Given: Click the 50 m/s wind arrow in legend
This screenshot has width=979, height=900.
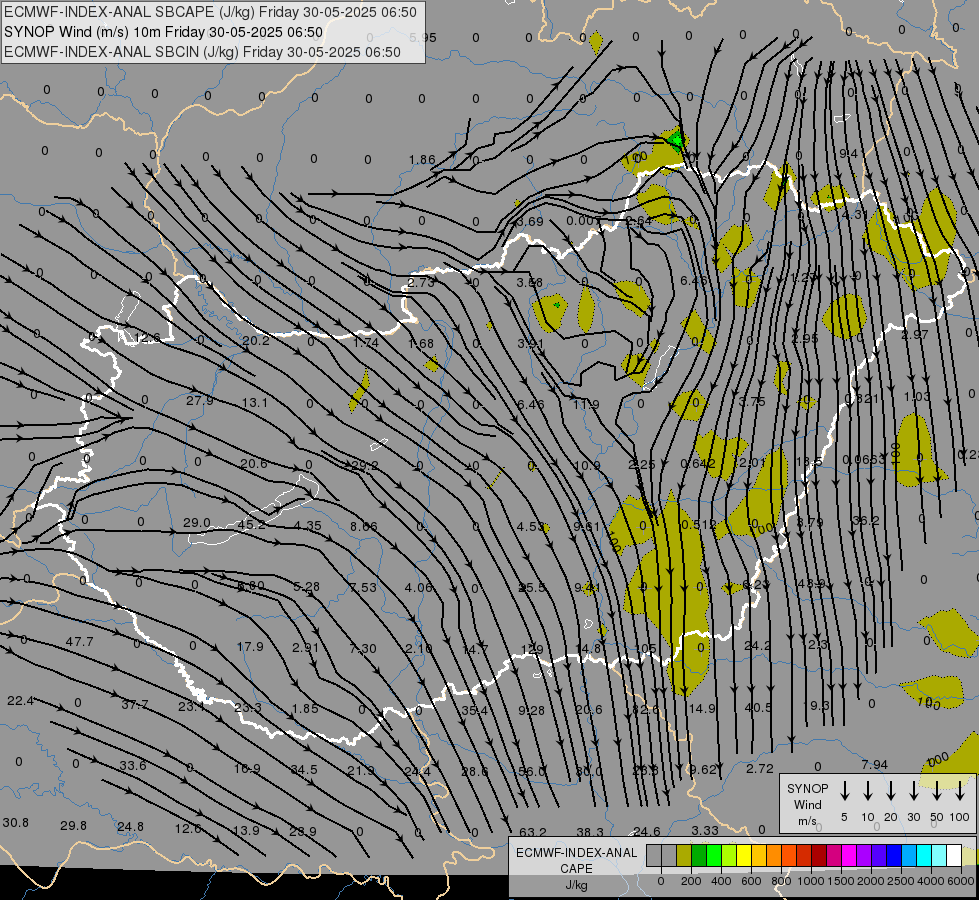Looking at the screenshot, I should tap(937, 791).
